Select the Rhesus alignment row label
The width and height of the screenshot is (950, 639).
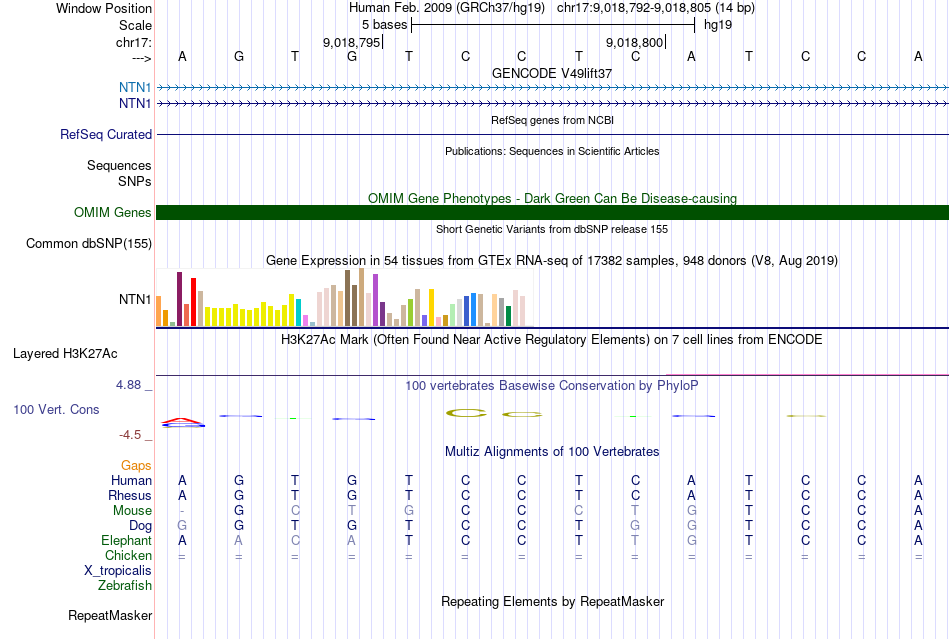point(130,495)
